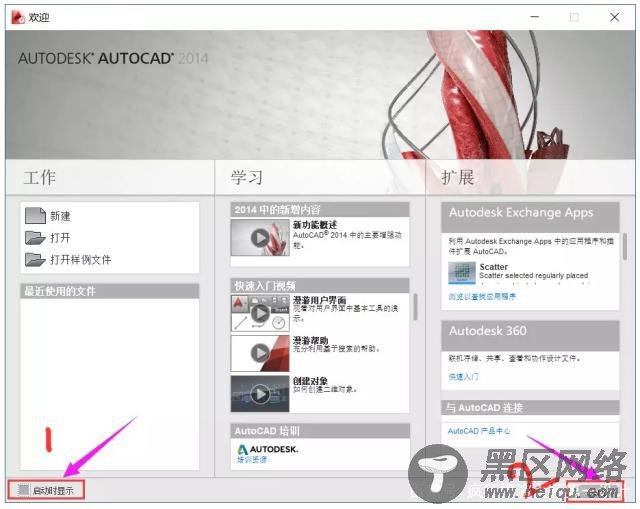Click the New drawing document icon
640x509 pixels.
[x=35, y=216]
